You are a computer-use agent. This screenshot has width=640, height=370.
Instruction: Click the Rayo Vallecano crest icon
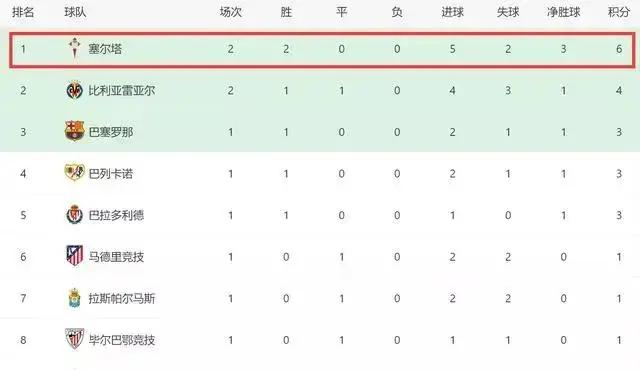point(75,173)
